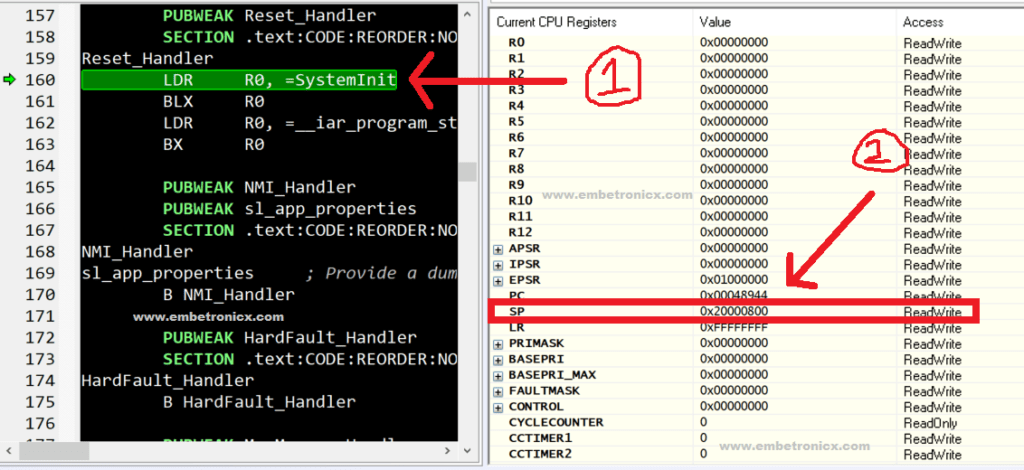Select the CCTIMER1 register name

540,437
